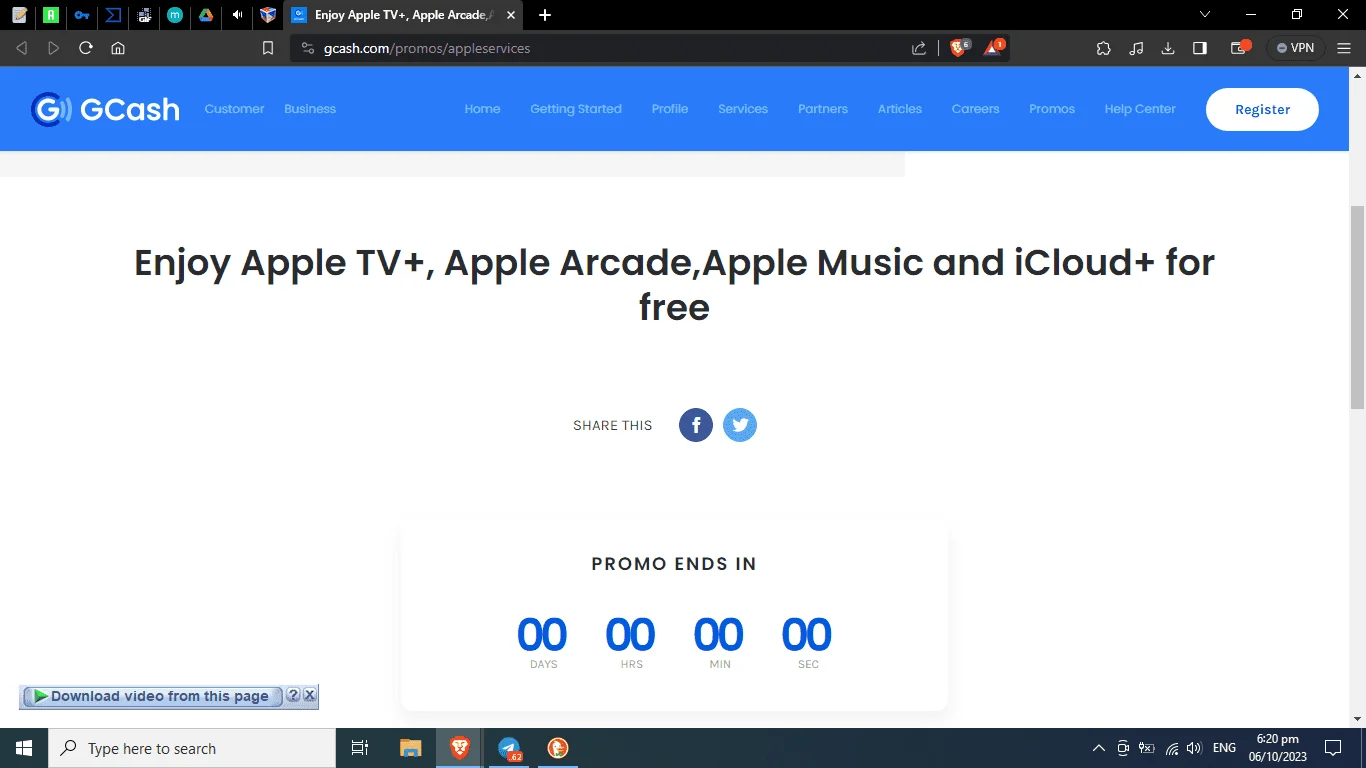Close the Enjoy Apple TV+ tab
The image size is (1366, 768).
511,15
